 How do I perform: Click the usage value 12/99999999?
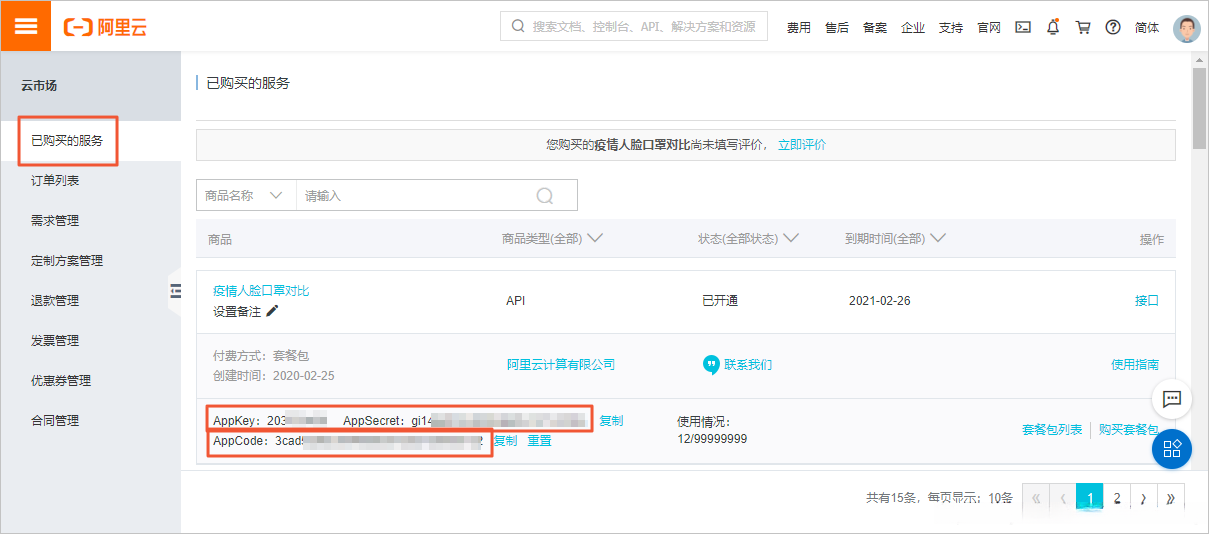pos(712,439)
